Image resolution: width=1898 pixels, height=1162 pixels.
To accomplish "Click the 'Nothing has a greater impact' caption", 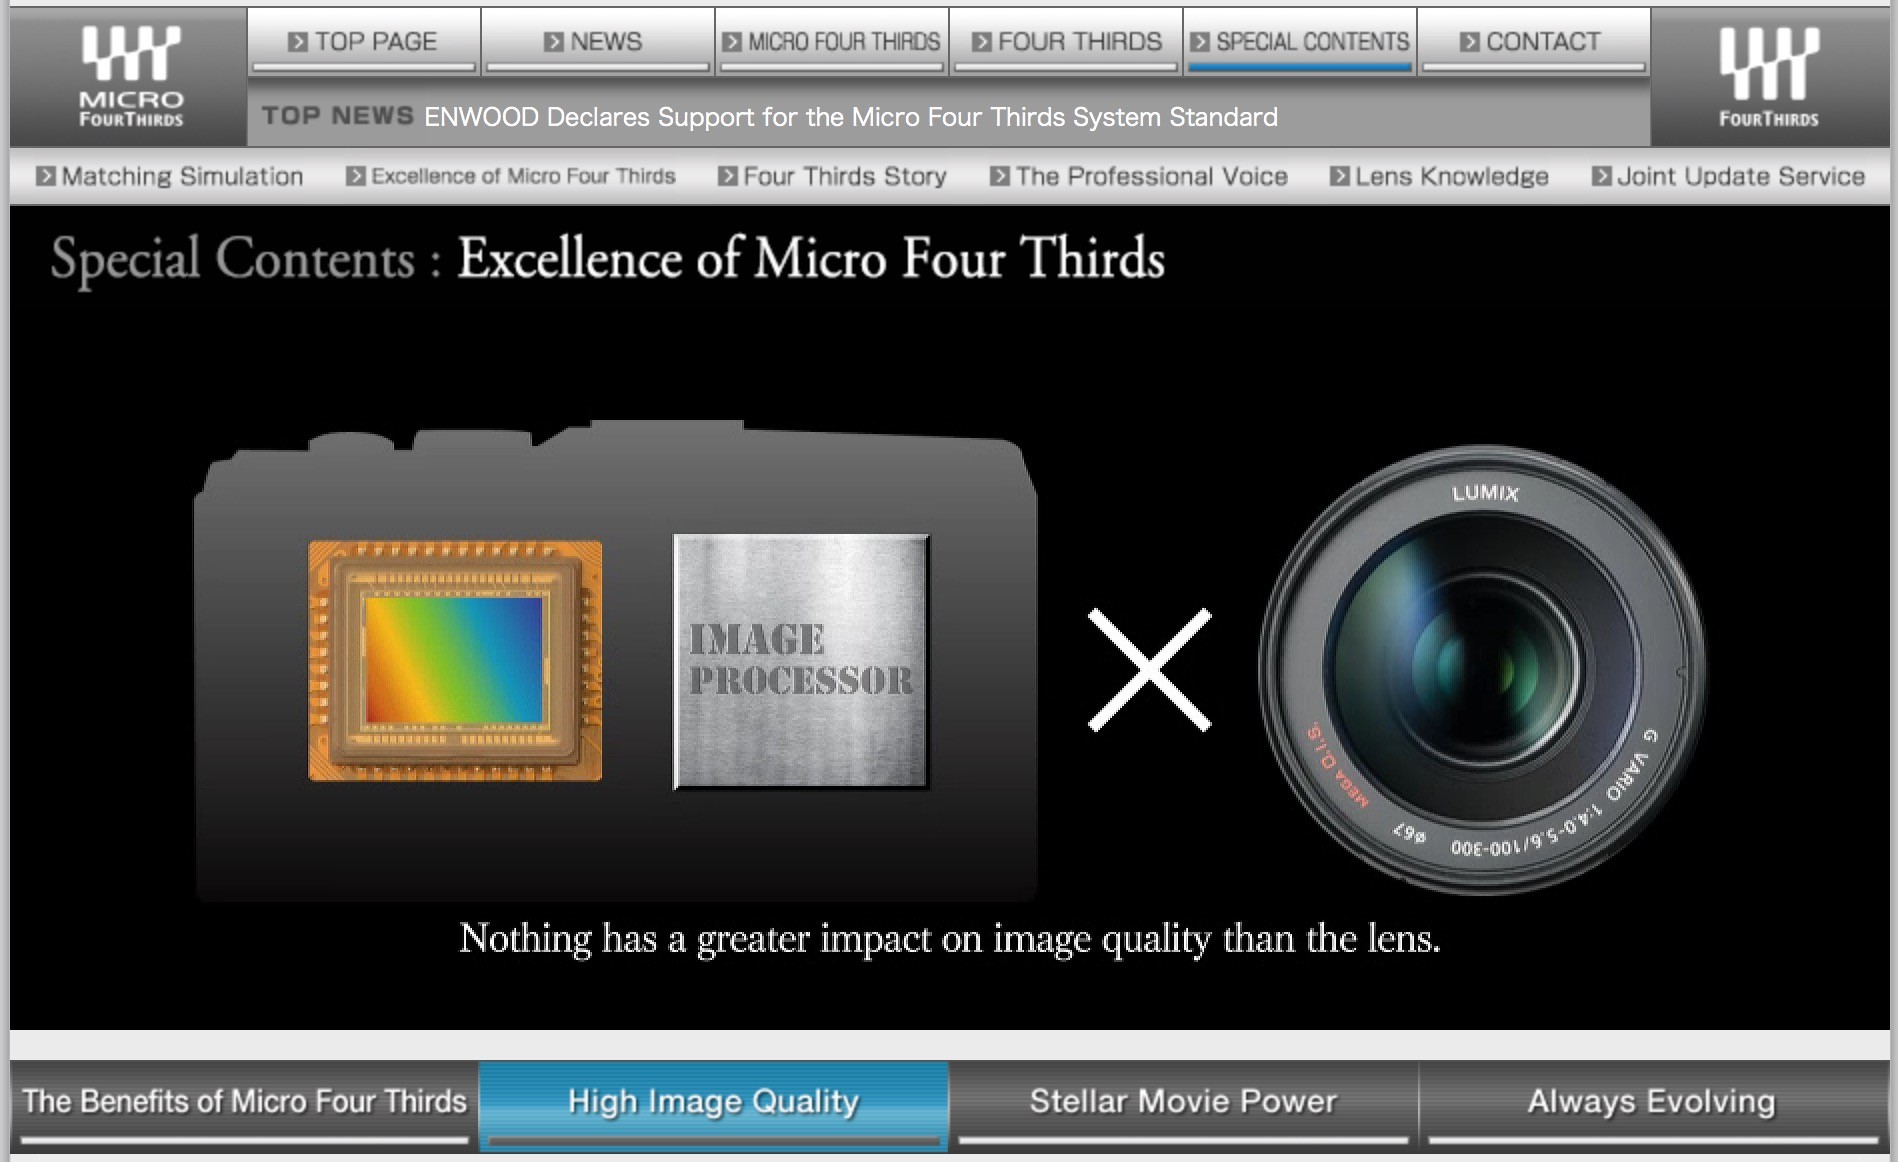I will (950, 939).
